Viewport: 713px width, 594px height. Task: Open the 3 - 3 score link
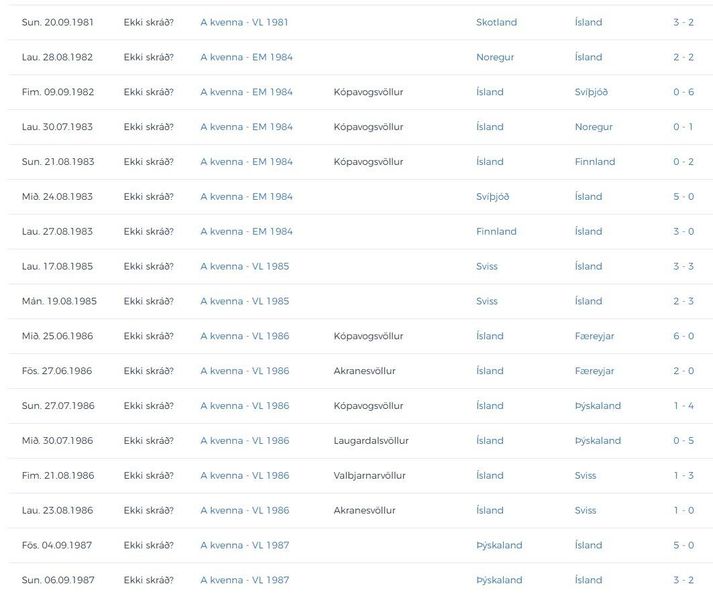pyautogui.click(x=683, y=267)
